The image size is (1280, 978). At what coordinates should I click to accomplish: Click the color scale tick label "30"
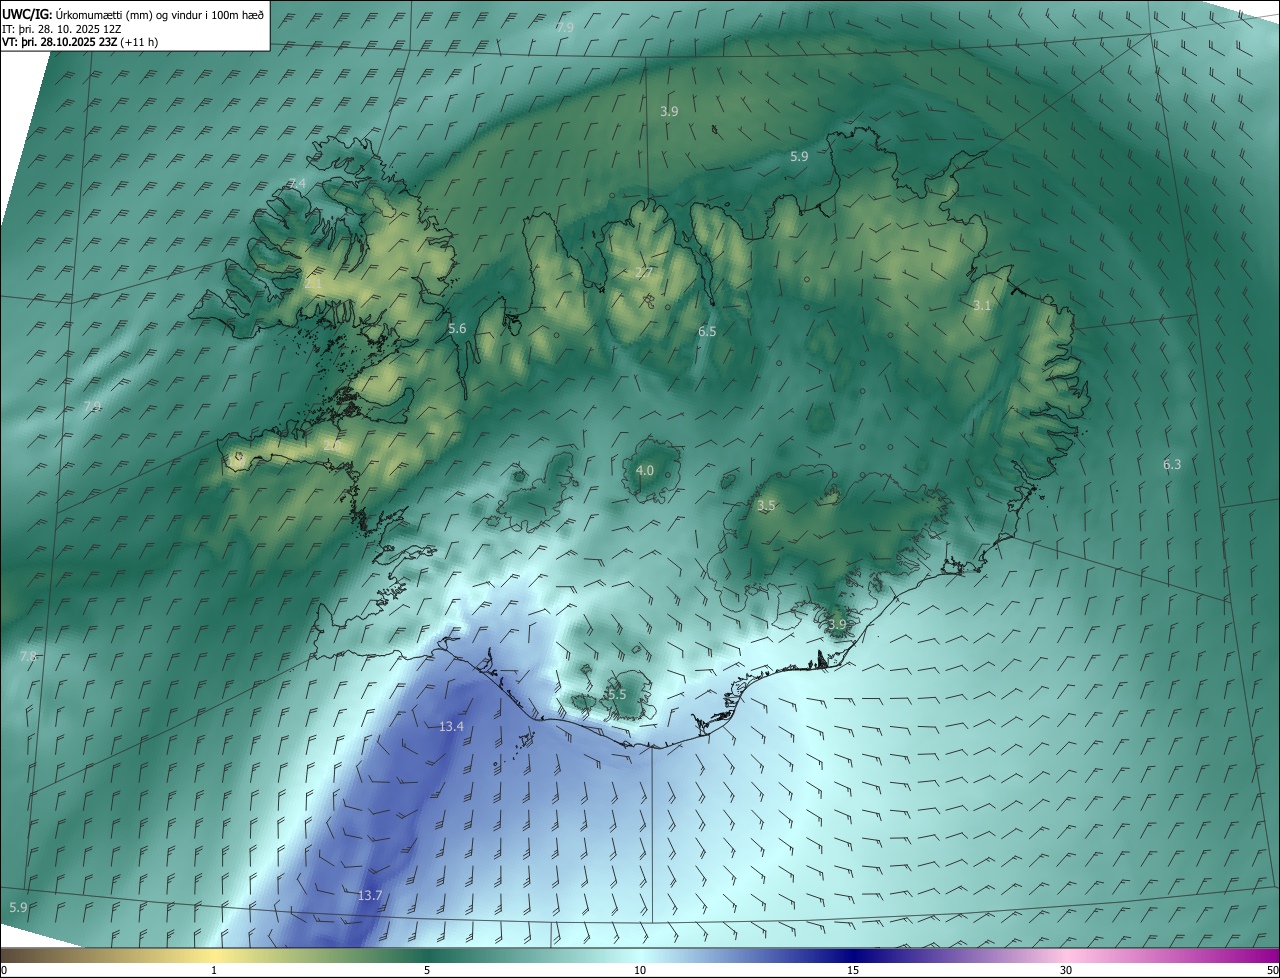coord(1066,970)
